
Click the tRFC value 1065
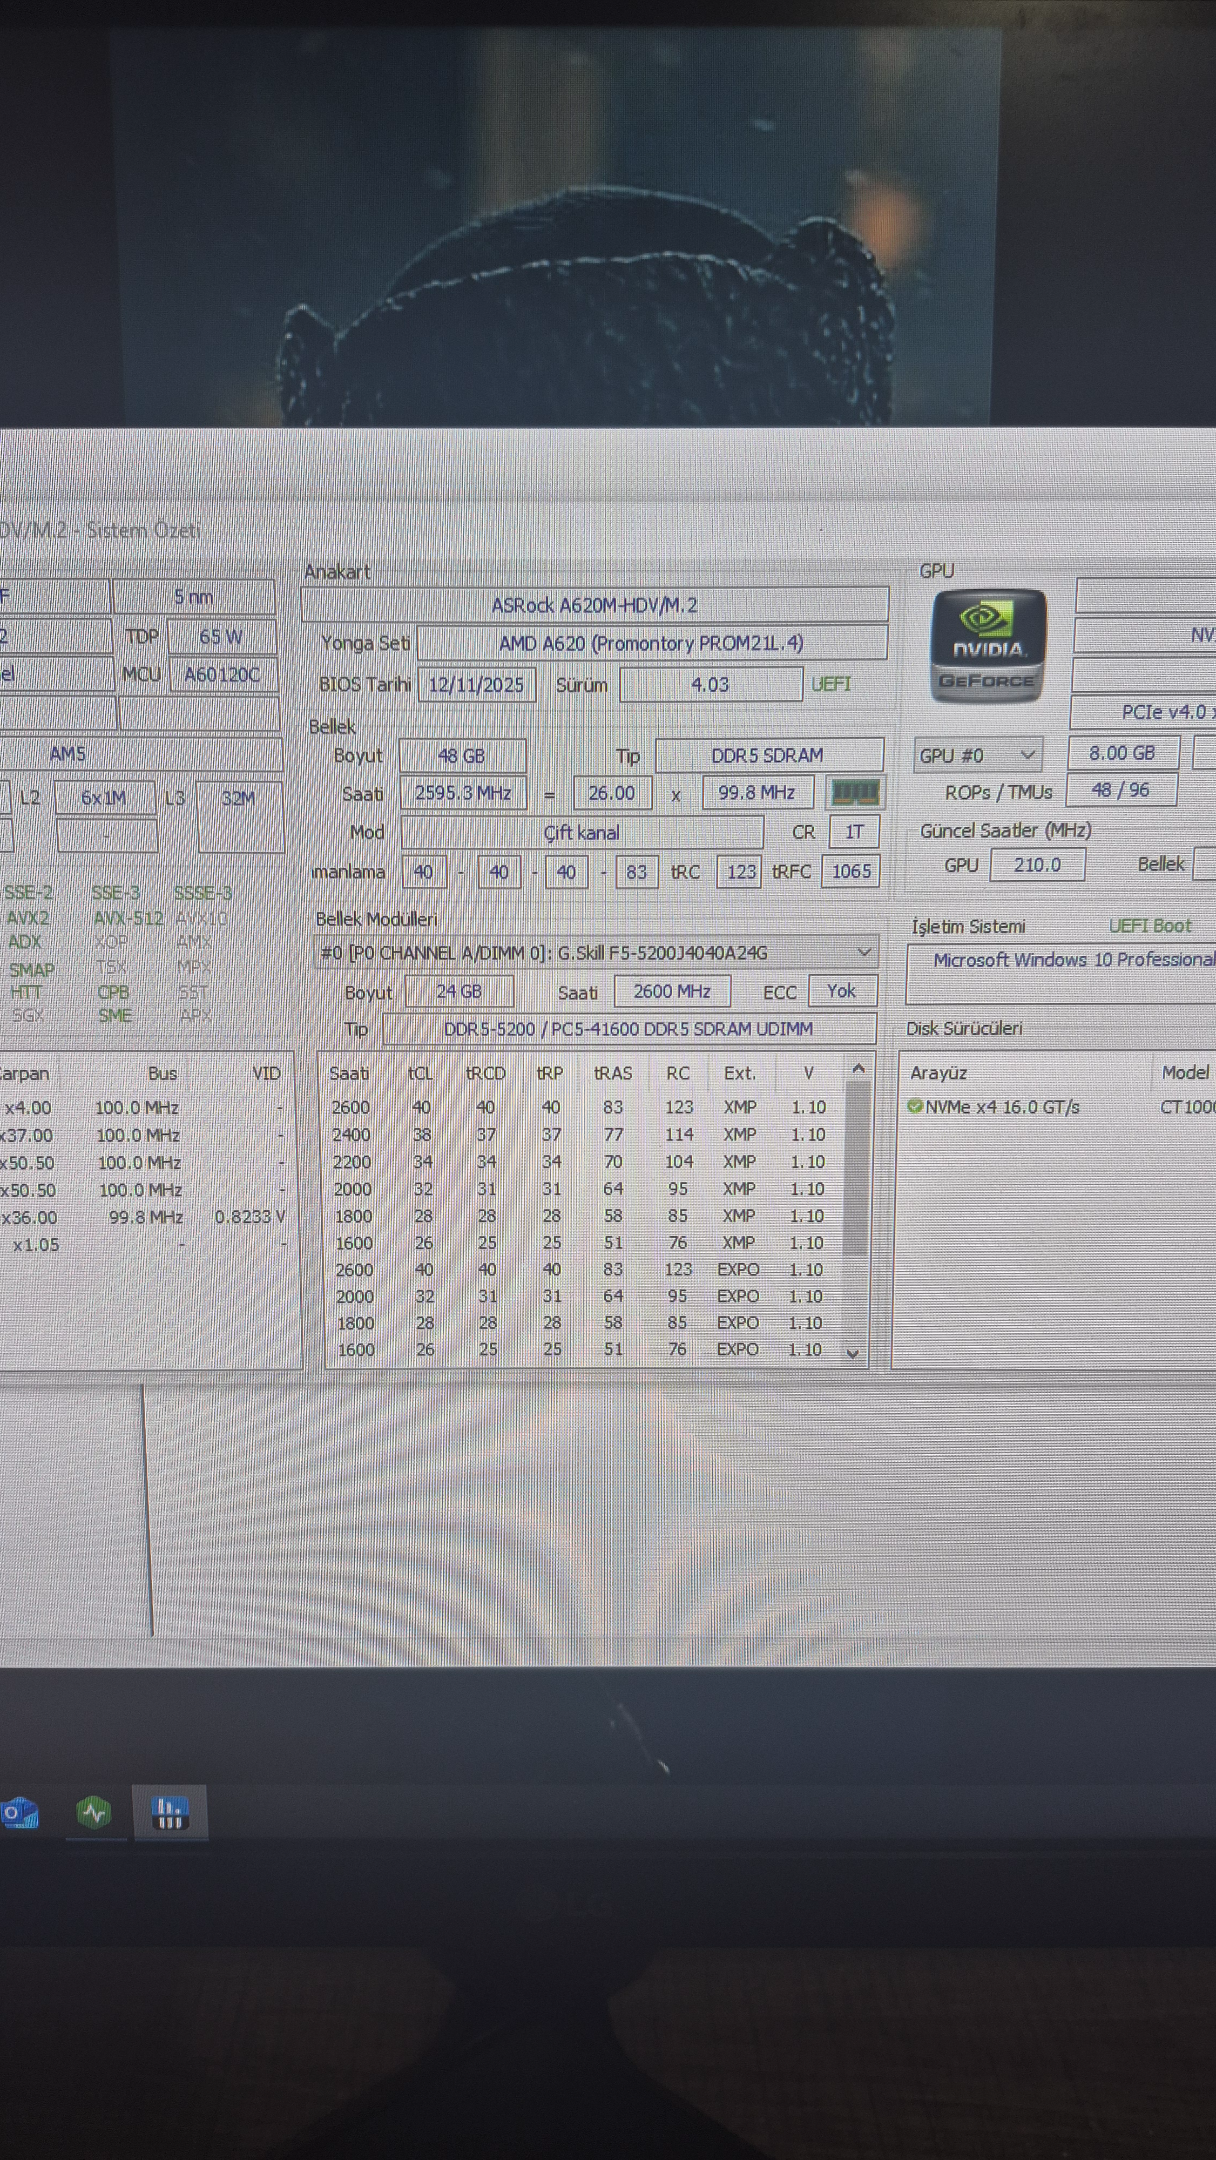(x=851, y=872)
